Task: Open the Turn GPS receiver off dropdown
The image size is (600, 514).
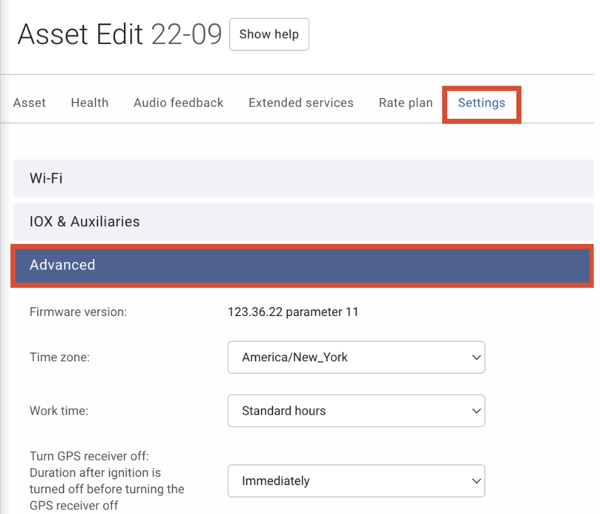Action: (356, 481)
